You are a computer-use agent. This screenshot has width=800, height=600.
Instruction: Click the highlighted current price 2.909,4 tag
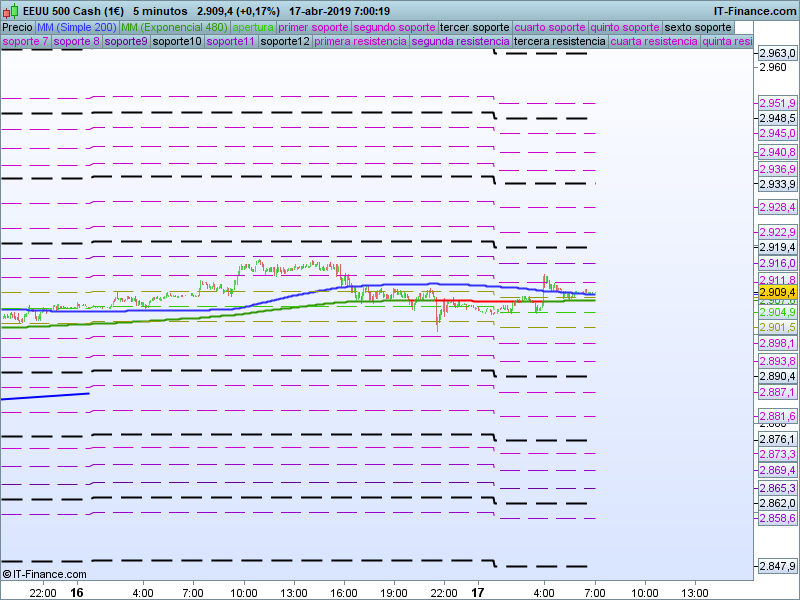[777, 292]
